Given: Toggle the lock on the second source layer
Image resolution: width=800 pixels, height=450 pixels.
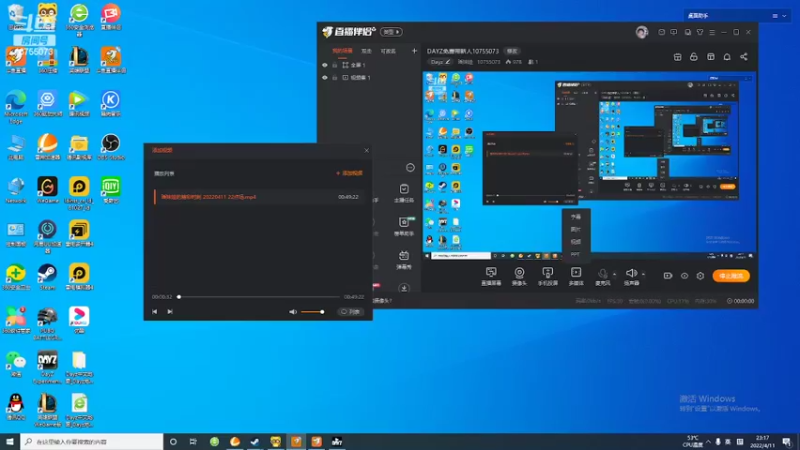Looking at the screenshot, I should [335, 78].
